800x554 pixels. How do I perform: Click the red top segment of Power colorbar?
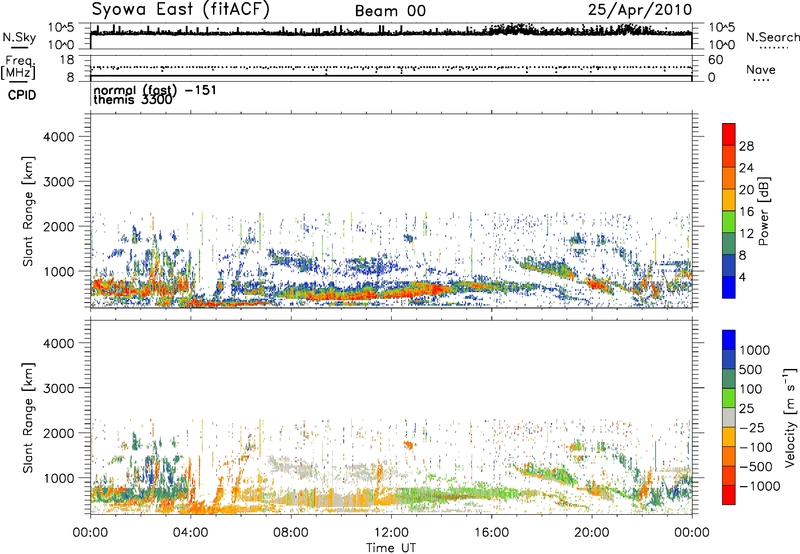click(729, 134)
